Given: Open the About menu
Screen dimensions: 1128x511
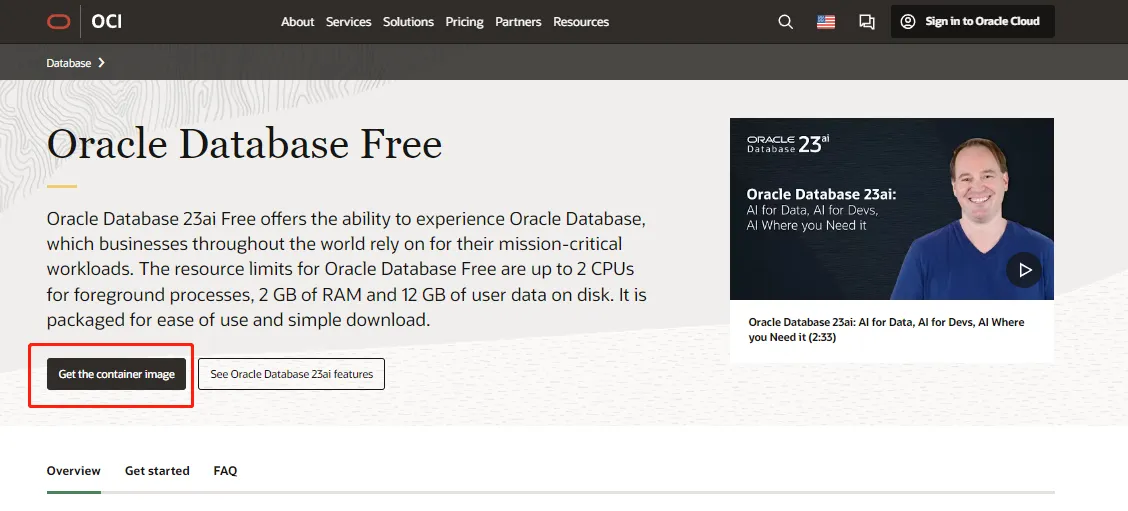Looking at the screenshot, I should [297, 22].
